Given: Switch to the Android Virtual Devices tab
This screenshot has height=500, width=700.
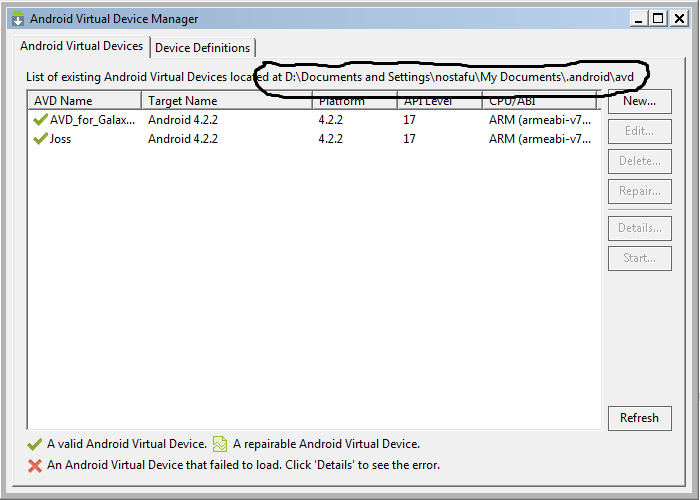Looking at the screenshot, I should [81, 46].
